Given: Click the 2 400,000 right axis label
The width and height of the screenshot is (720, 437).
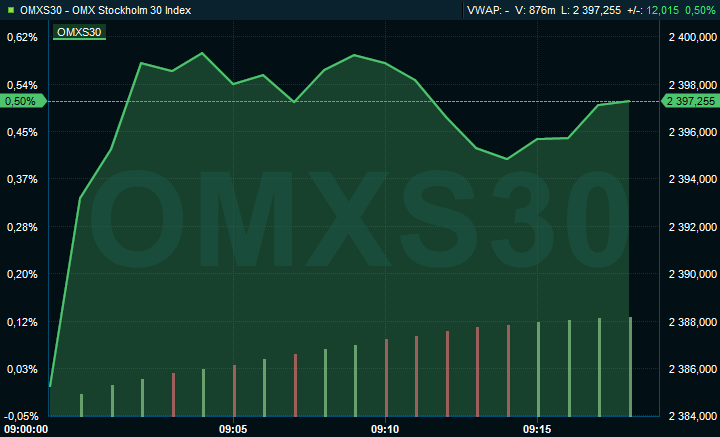Looking at the screenshot, I should pyautogui.click(x=692, y=37).
